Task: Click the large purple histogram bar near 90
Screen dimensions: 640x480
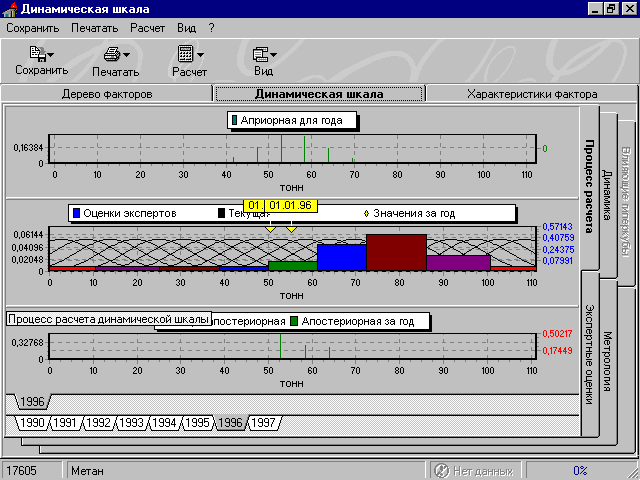Action: coord(458,263)
